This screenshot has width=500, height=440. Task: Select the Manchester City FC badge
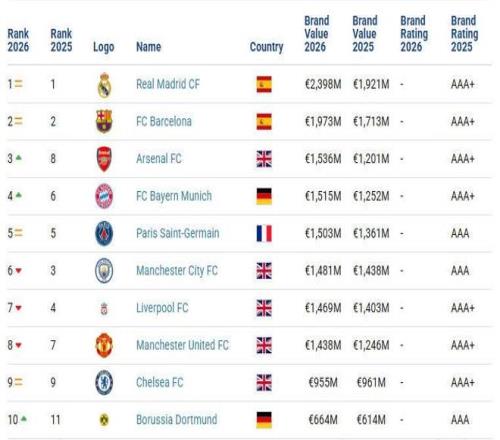(x=104, y=271)
